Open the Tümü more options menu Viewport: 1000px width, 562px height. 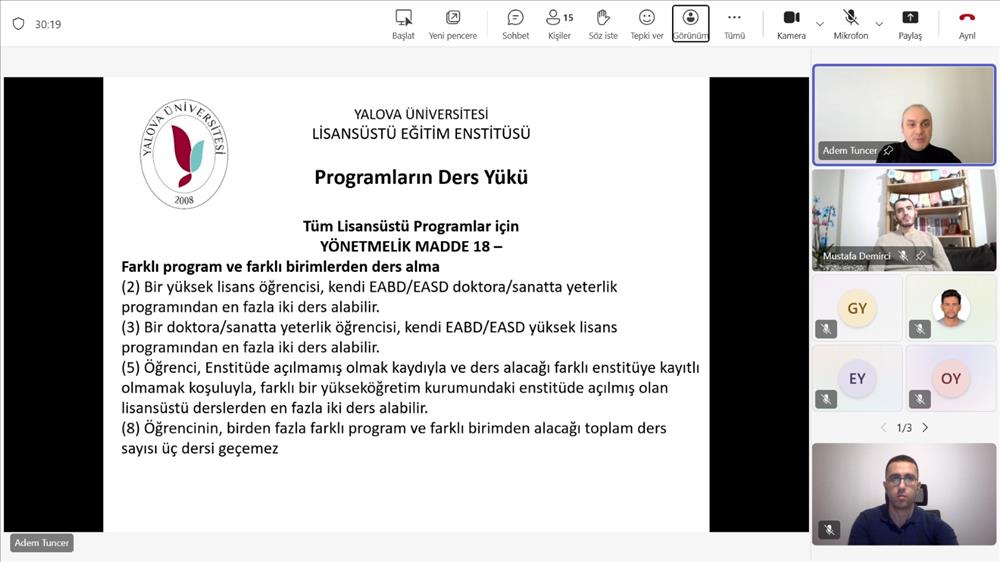(x=734, y=24)
